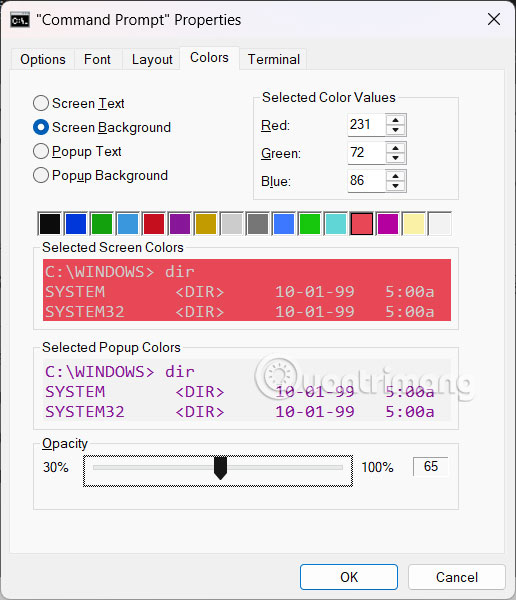Switch to the Layout tab
Viewport: 516px width, 600px height.
click(x=152, y=59)
